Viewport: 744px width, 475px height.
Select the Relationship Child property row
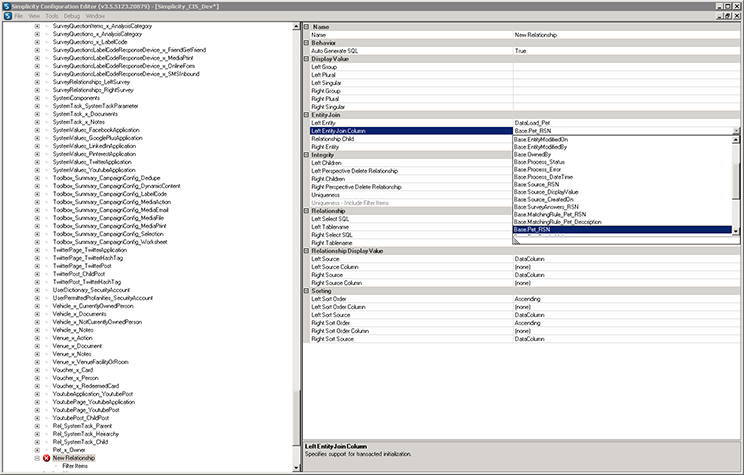pyautogui.click(x=411, y=139)
